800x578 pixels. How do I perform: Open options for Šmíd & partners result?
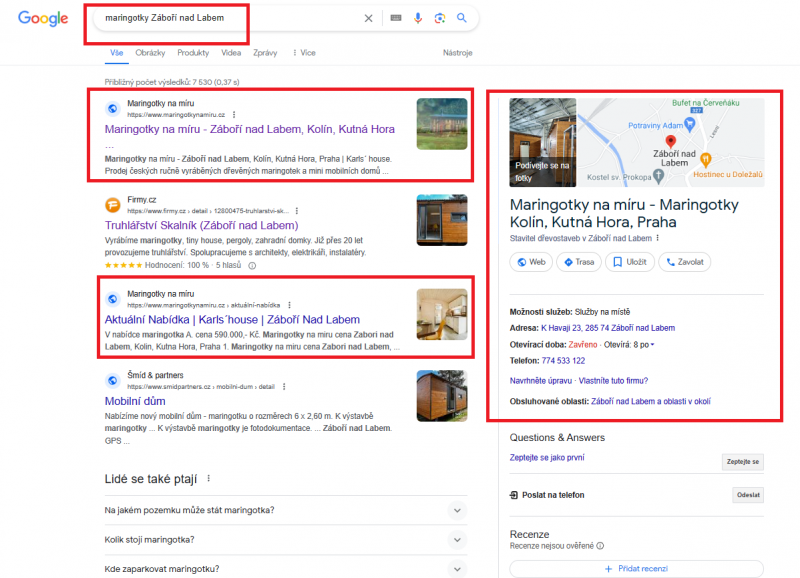pos(284,387)
